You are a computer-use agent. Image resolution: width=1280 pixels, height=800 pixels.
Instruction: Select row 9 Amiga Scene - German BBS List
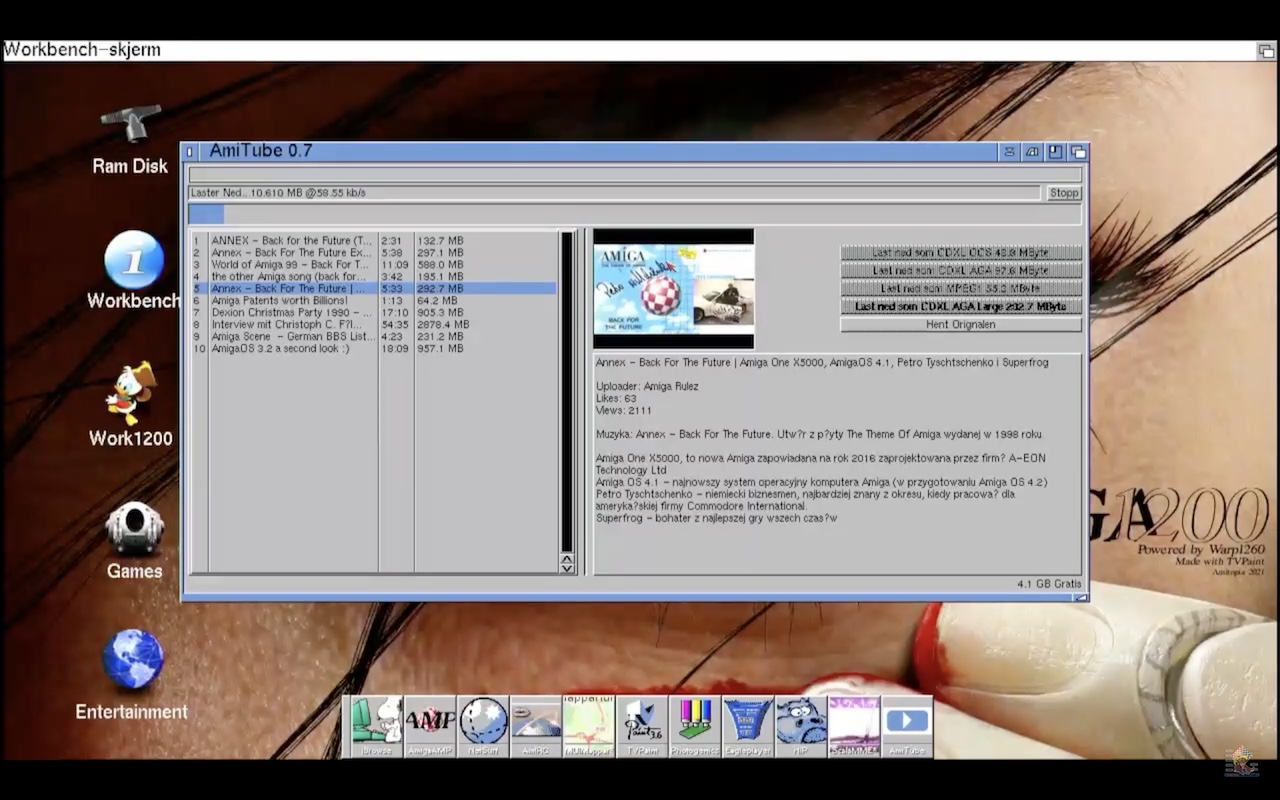pyautogui.click(x=373, y=337)
